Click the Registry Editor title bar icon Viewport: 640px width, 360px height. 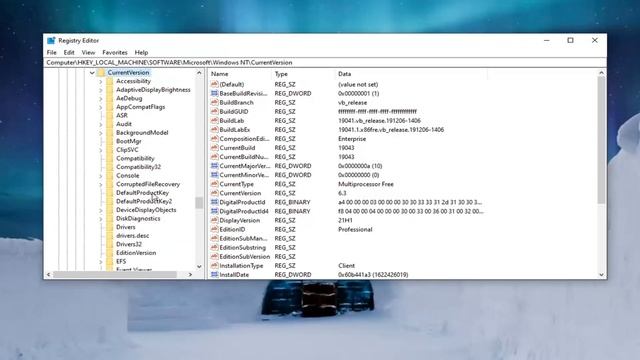(x=51, y=40)
